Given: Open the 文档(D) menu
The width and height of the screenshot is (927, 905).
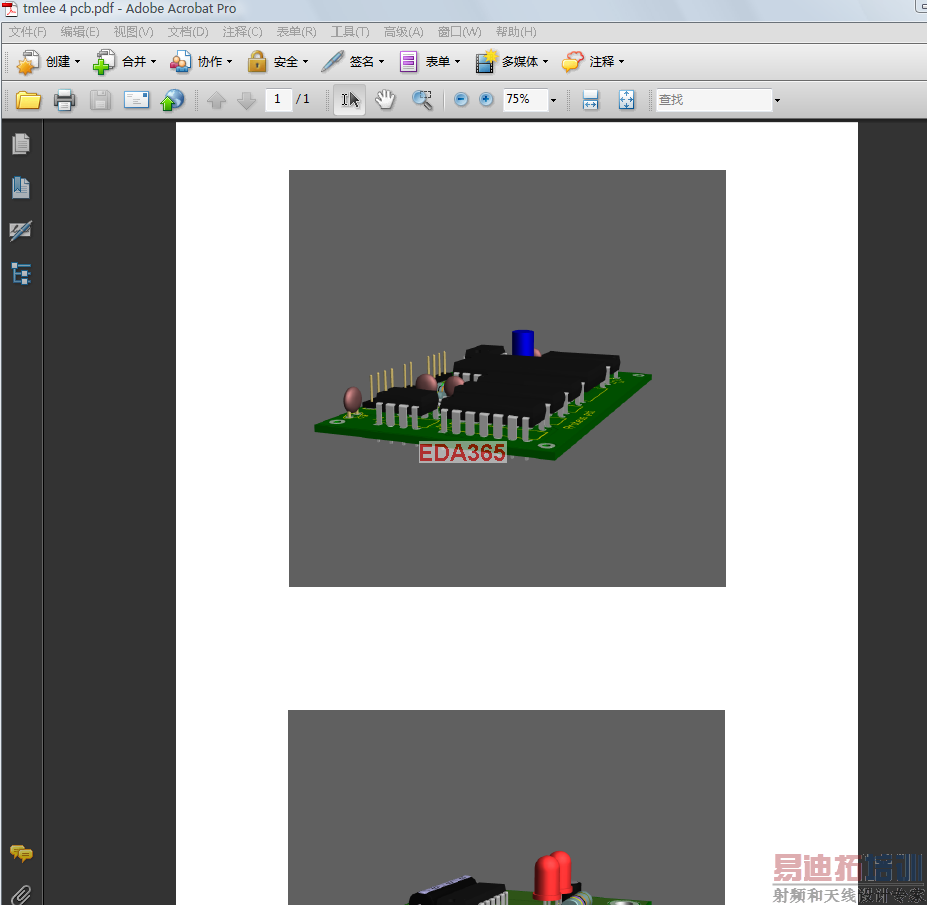Looking at the screenshot, I should 187,32.
